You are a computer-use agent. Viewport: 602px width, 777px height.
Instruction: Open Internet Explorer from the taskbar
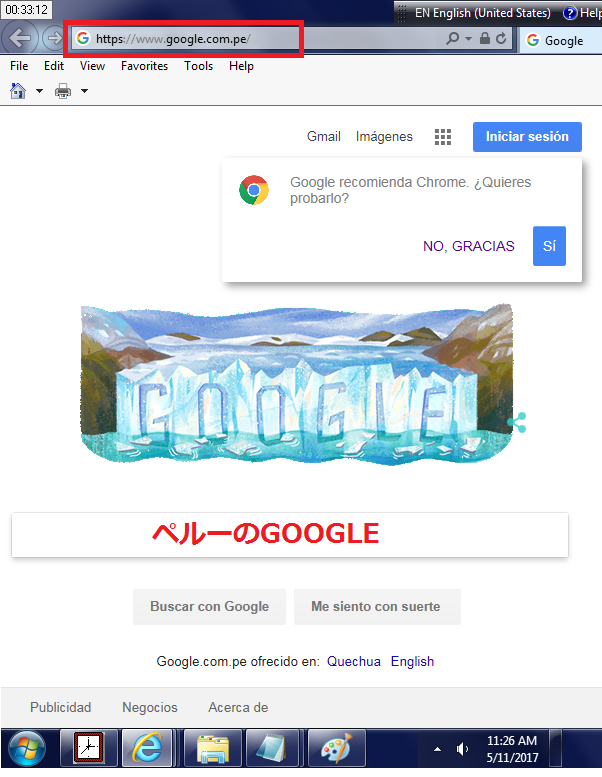pos(147,748)
